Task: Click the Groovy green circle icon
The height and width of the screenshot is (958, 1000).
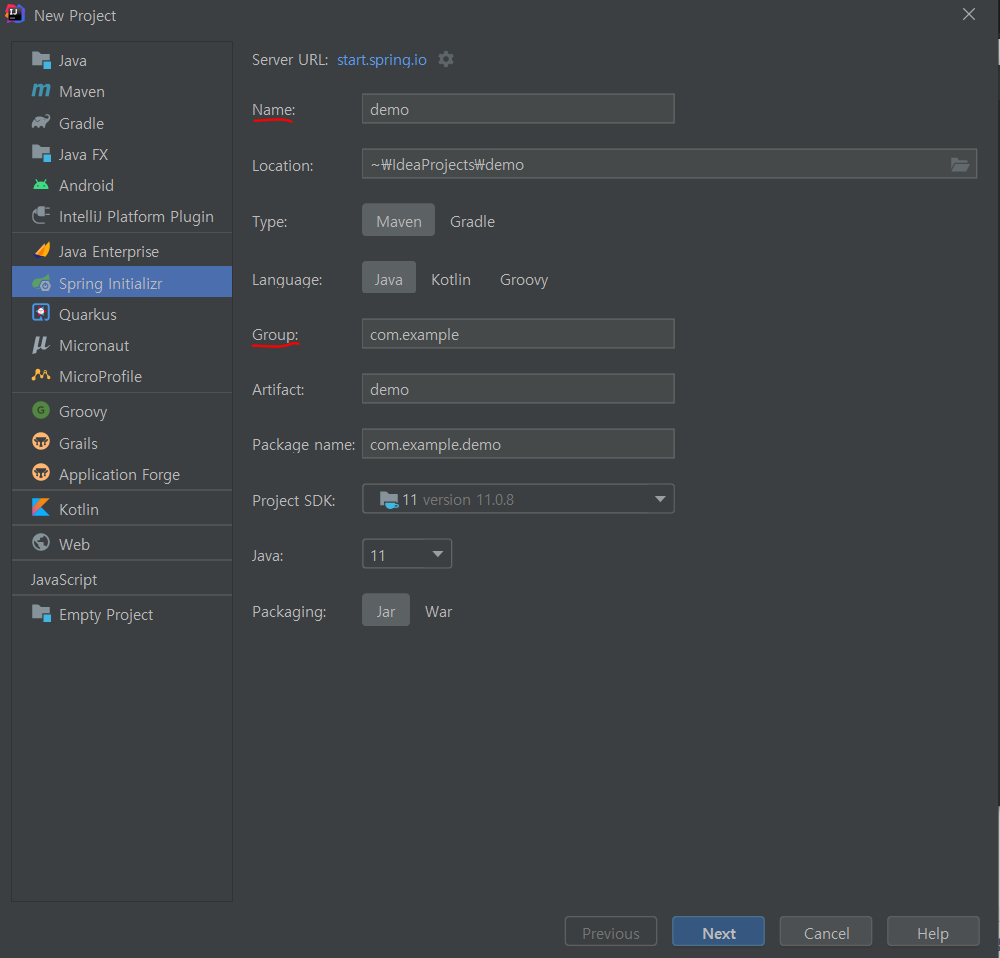Action: tap(41, 410)
